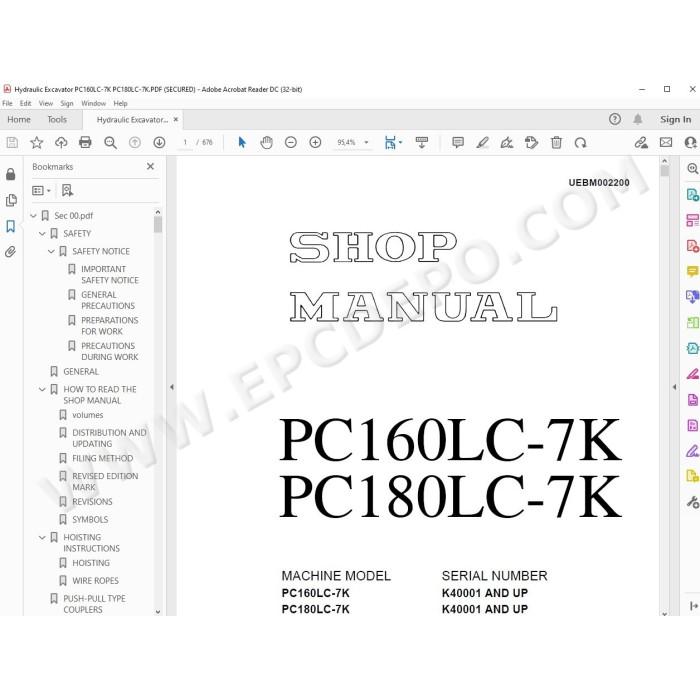Send file by email envelope icon
The width and height of the screenshot is (700, 700).
pos(666,142)
